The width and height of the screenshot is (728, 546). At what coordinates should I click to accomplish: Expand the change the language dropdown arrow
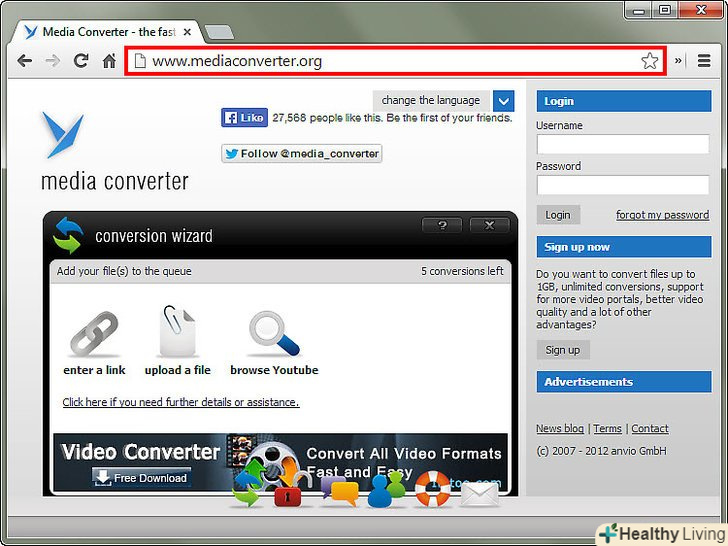click(x=503, y=100)
